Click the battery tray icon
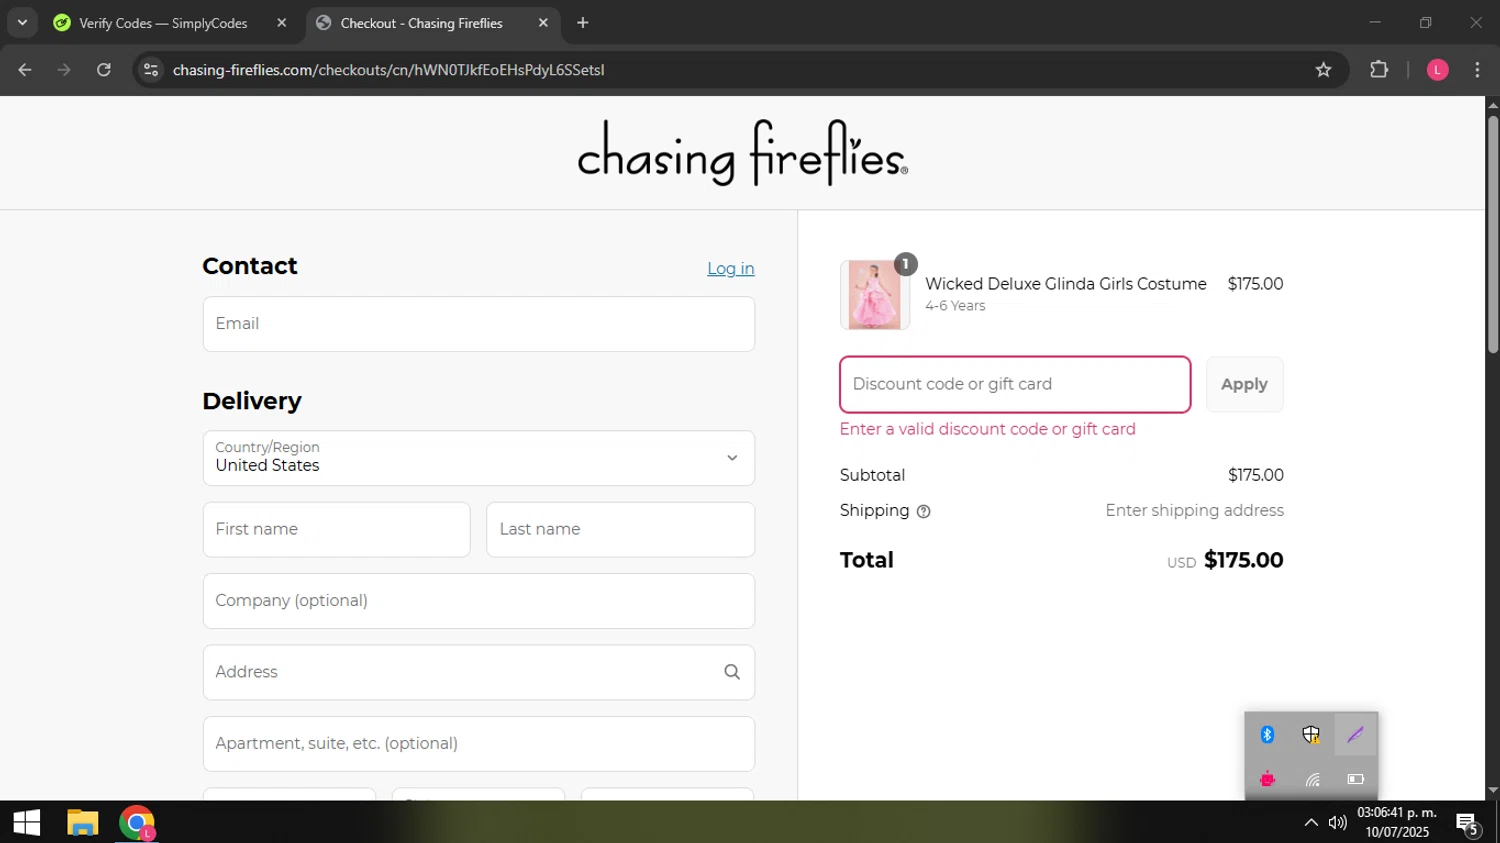The image size is (1500, 843). coord(1355,779)
